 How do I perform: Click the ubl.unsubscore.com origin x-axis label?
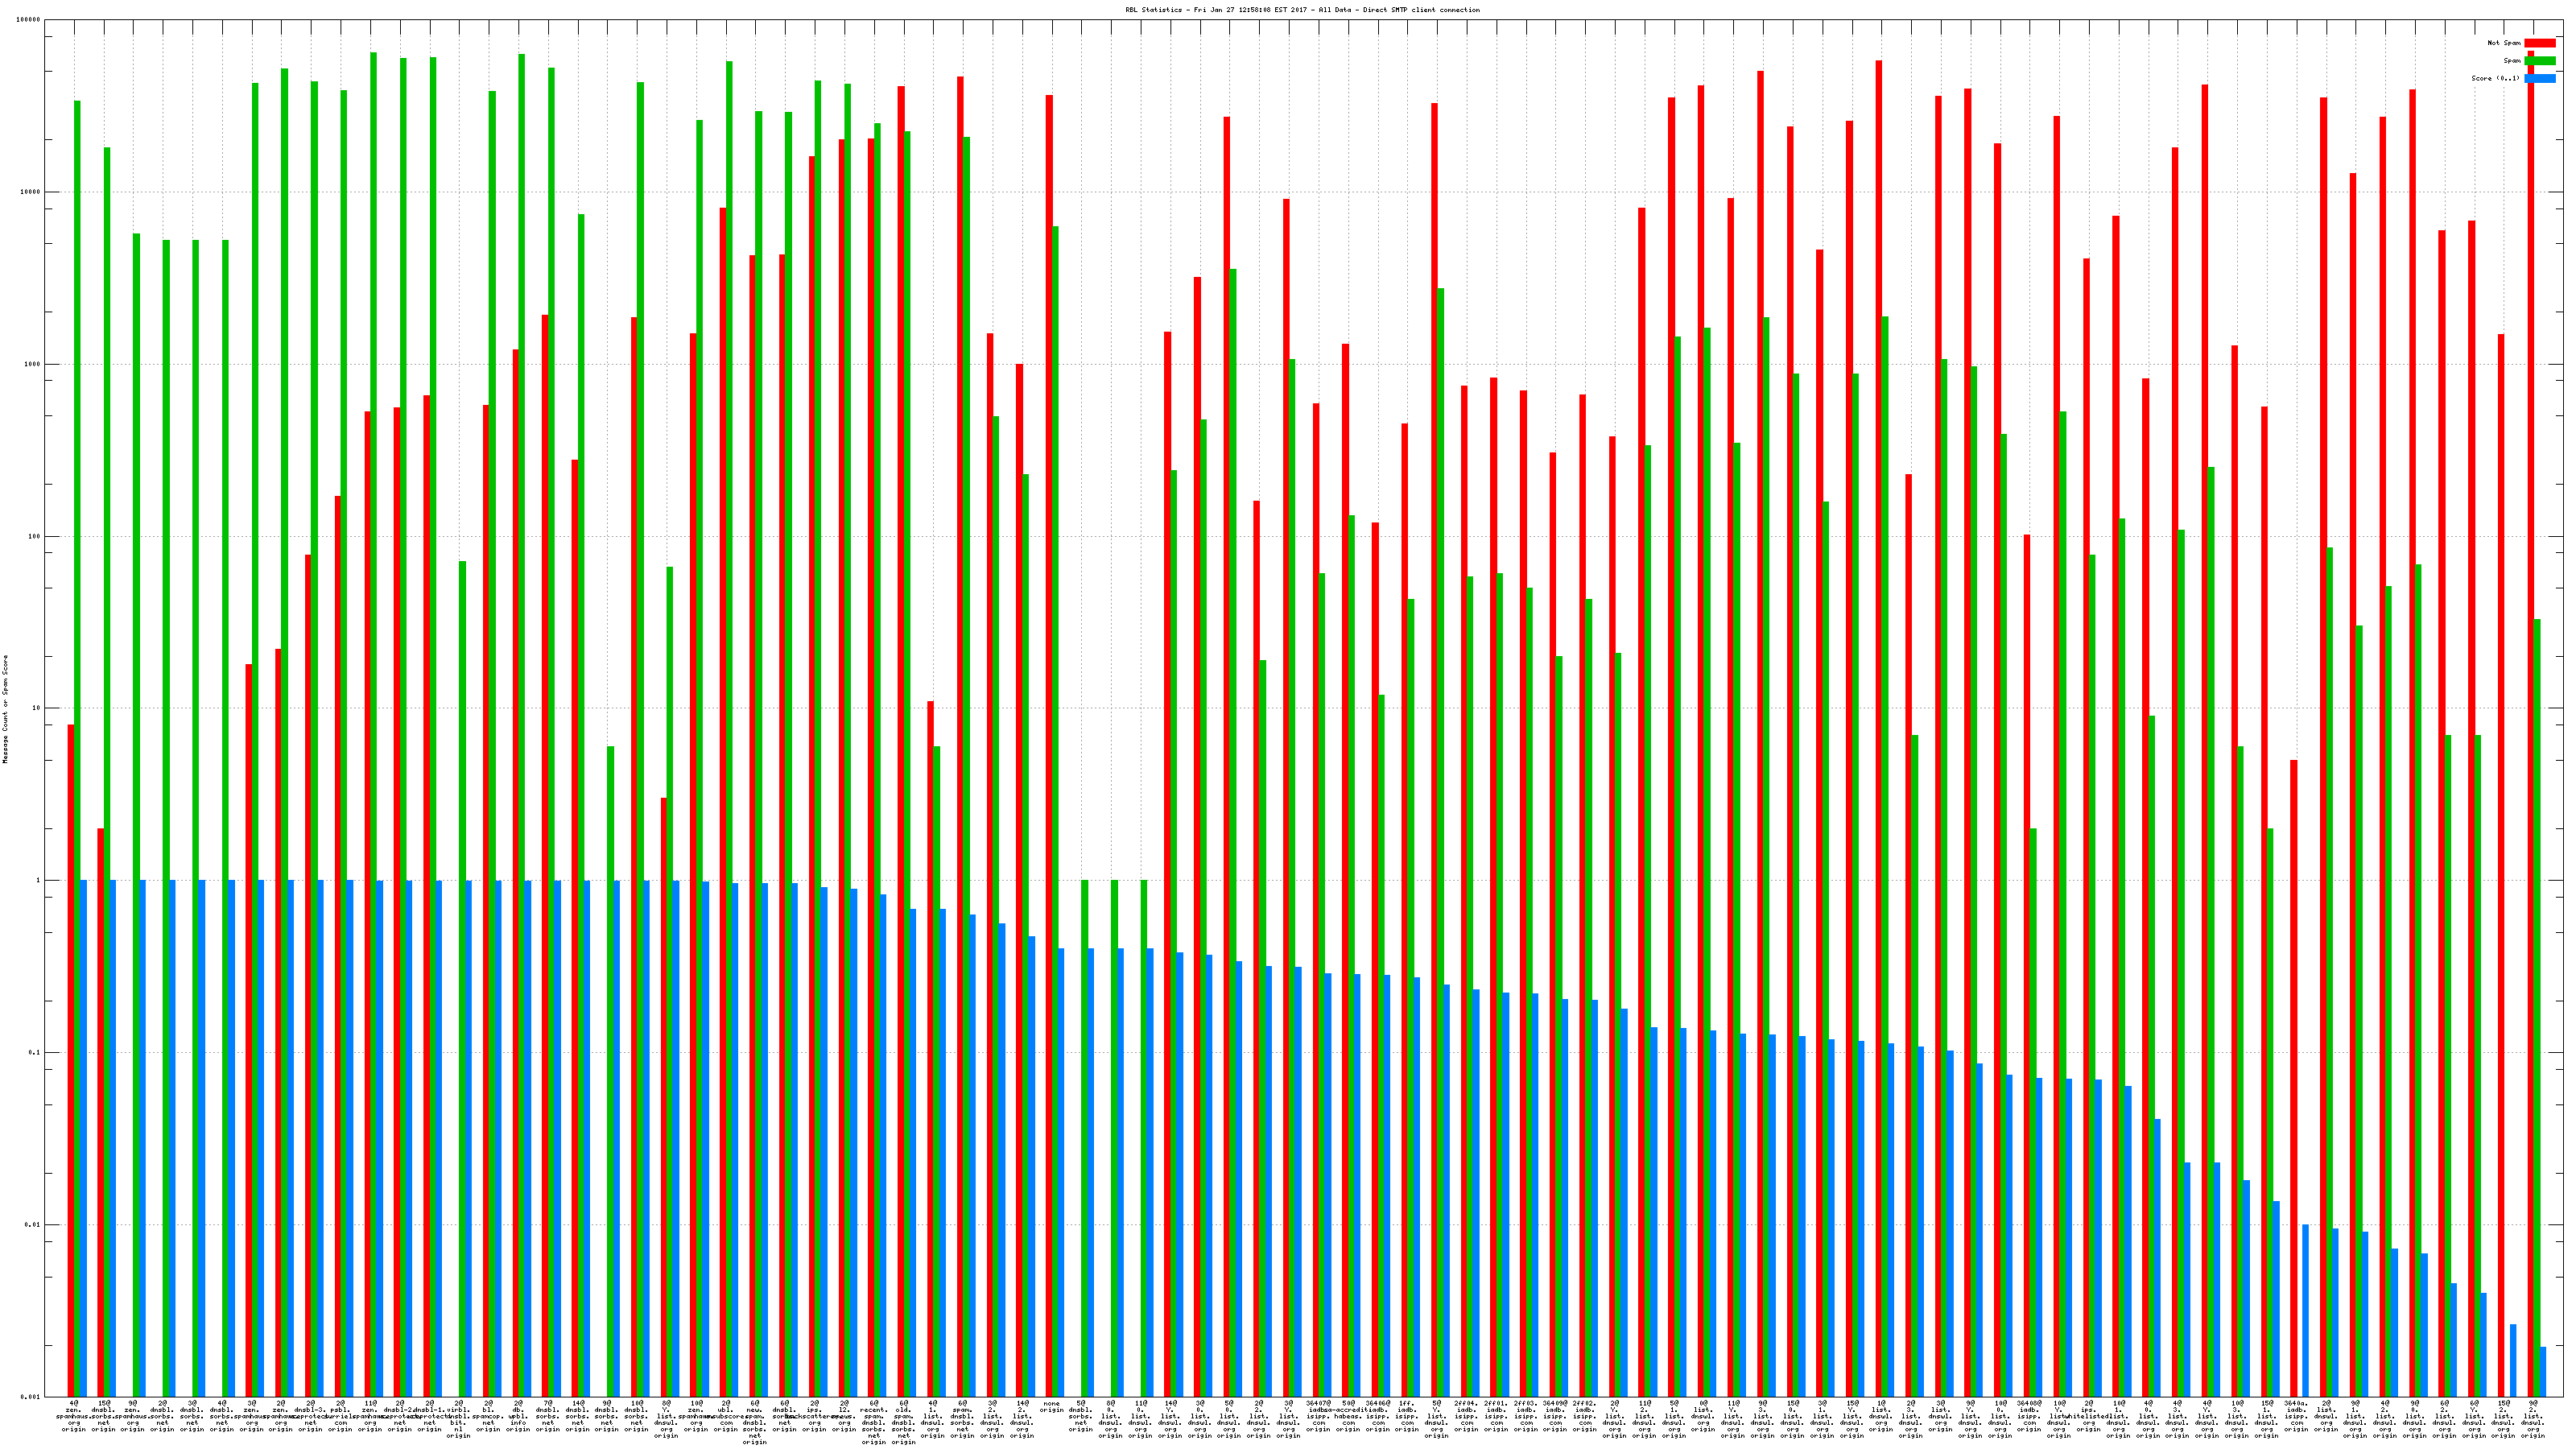coord(726,1416)
